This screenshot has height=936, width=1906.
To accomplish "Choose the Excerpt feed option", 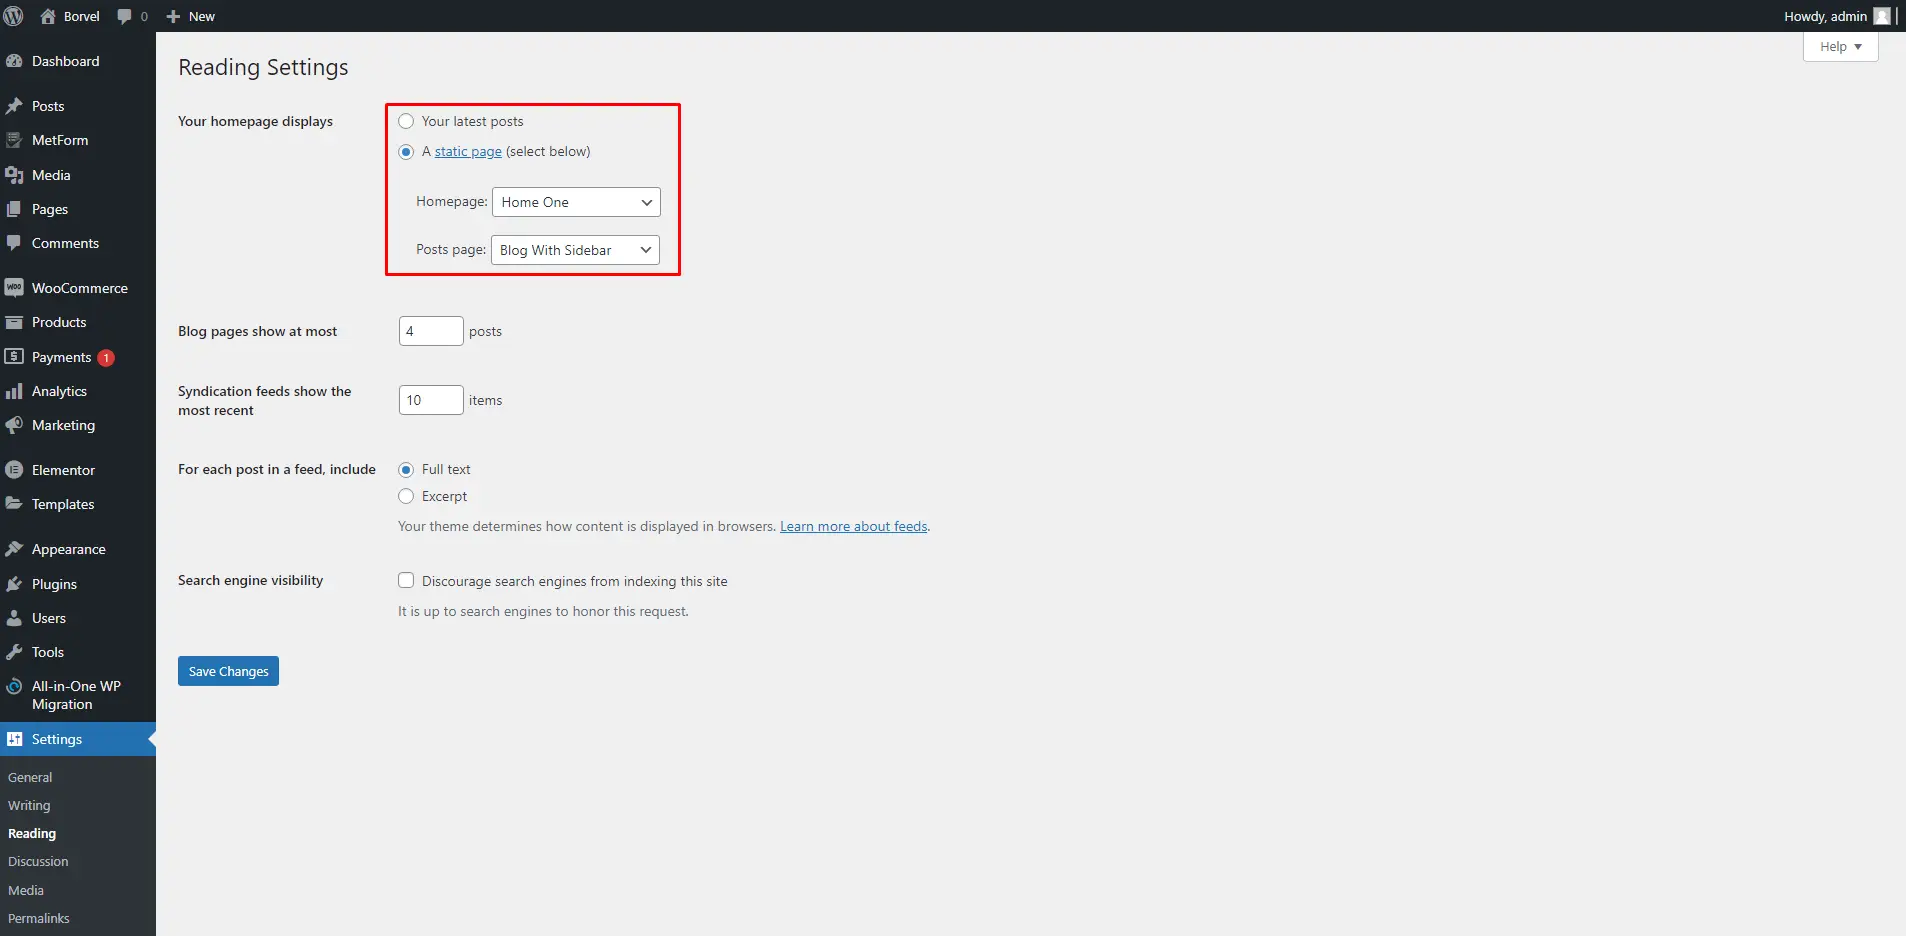I will click(406, 496).
